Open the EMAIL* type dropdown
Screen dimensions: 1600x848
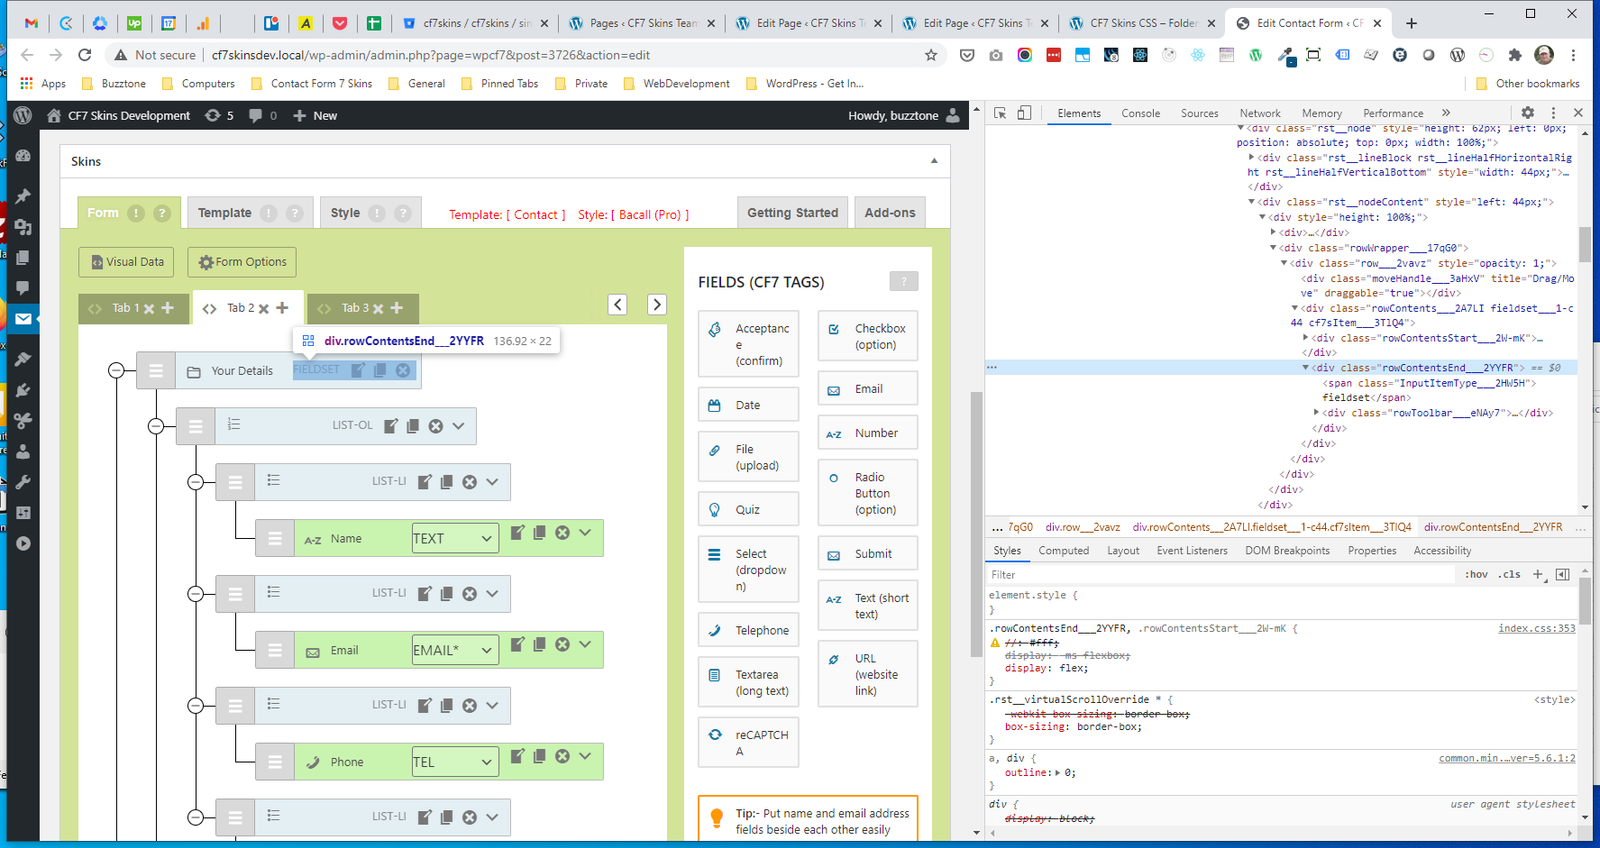(454, 650)
